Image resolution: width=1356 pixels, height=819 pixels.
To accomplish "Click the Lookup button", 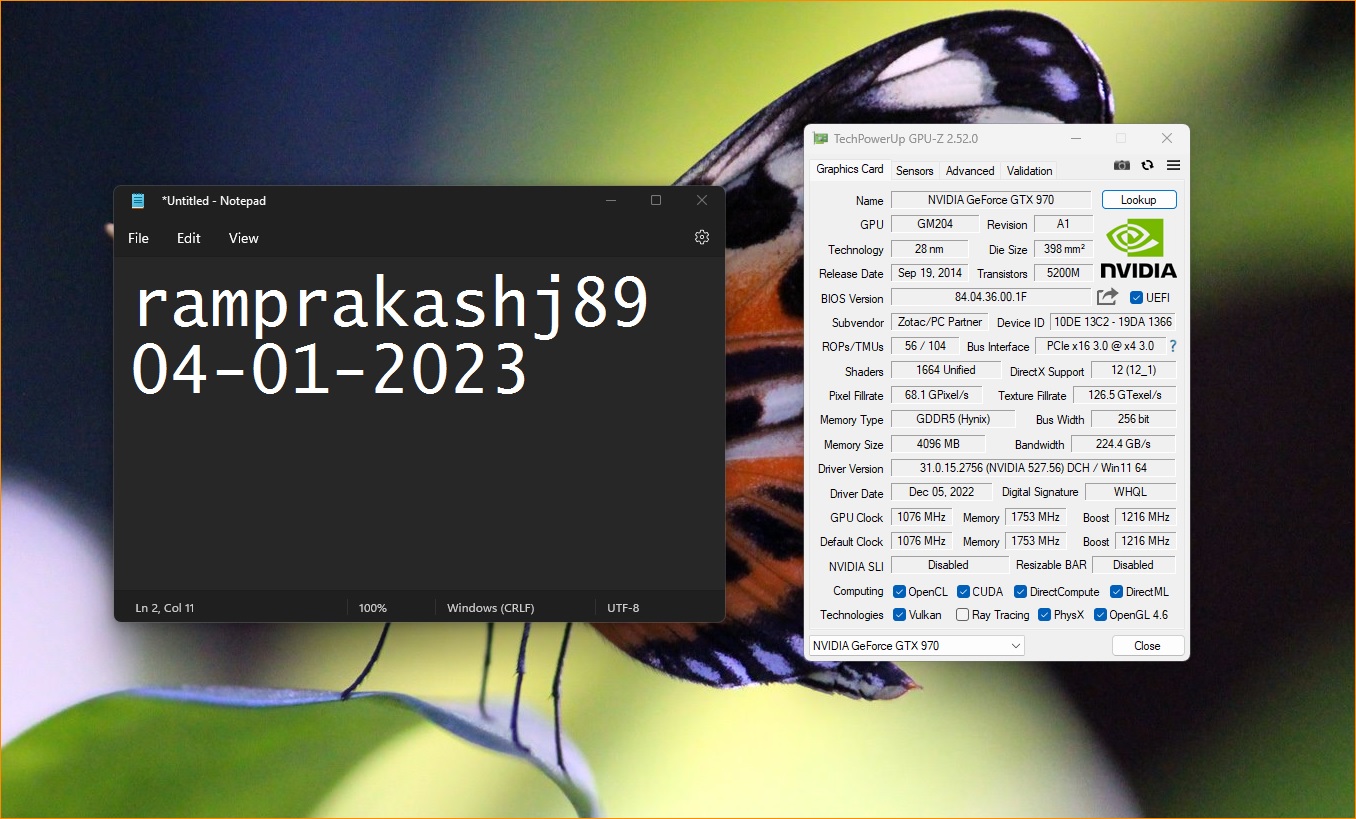I will 1138,200.
